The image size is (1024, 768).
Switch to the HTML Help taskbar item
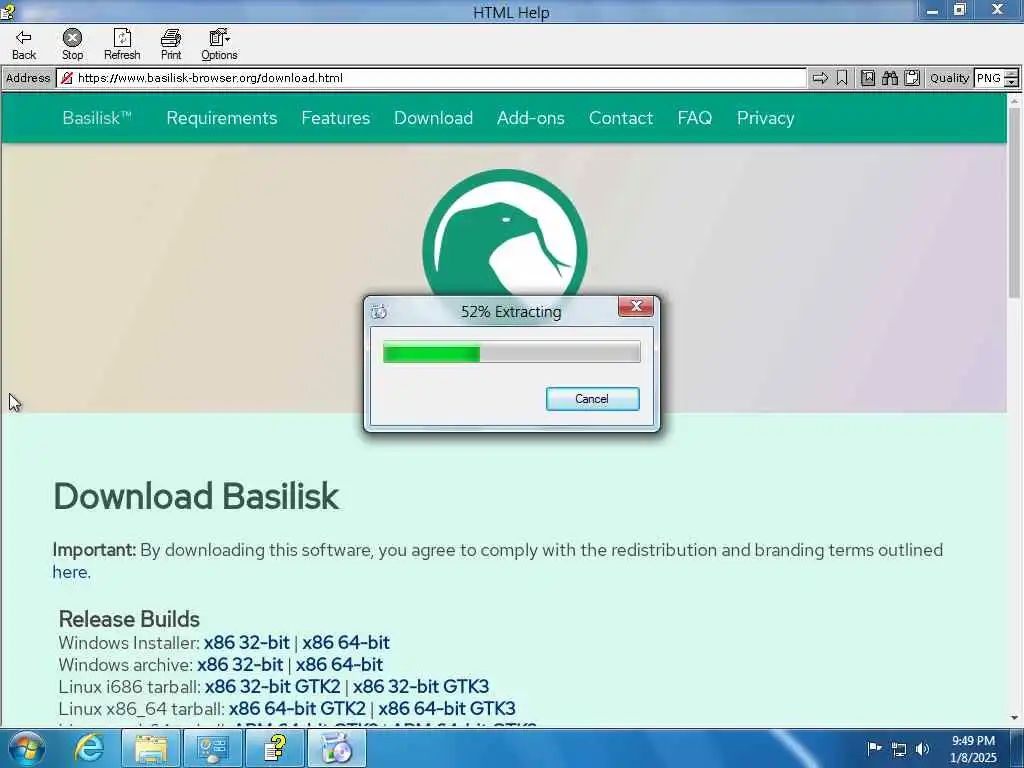(275, 748)
